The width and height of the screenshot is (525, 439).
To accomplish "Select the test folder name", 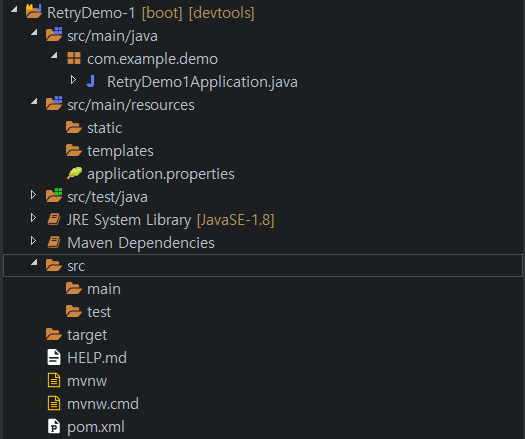I will [x=99, y=312].
